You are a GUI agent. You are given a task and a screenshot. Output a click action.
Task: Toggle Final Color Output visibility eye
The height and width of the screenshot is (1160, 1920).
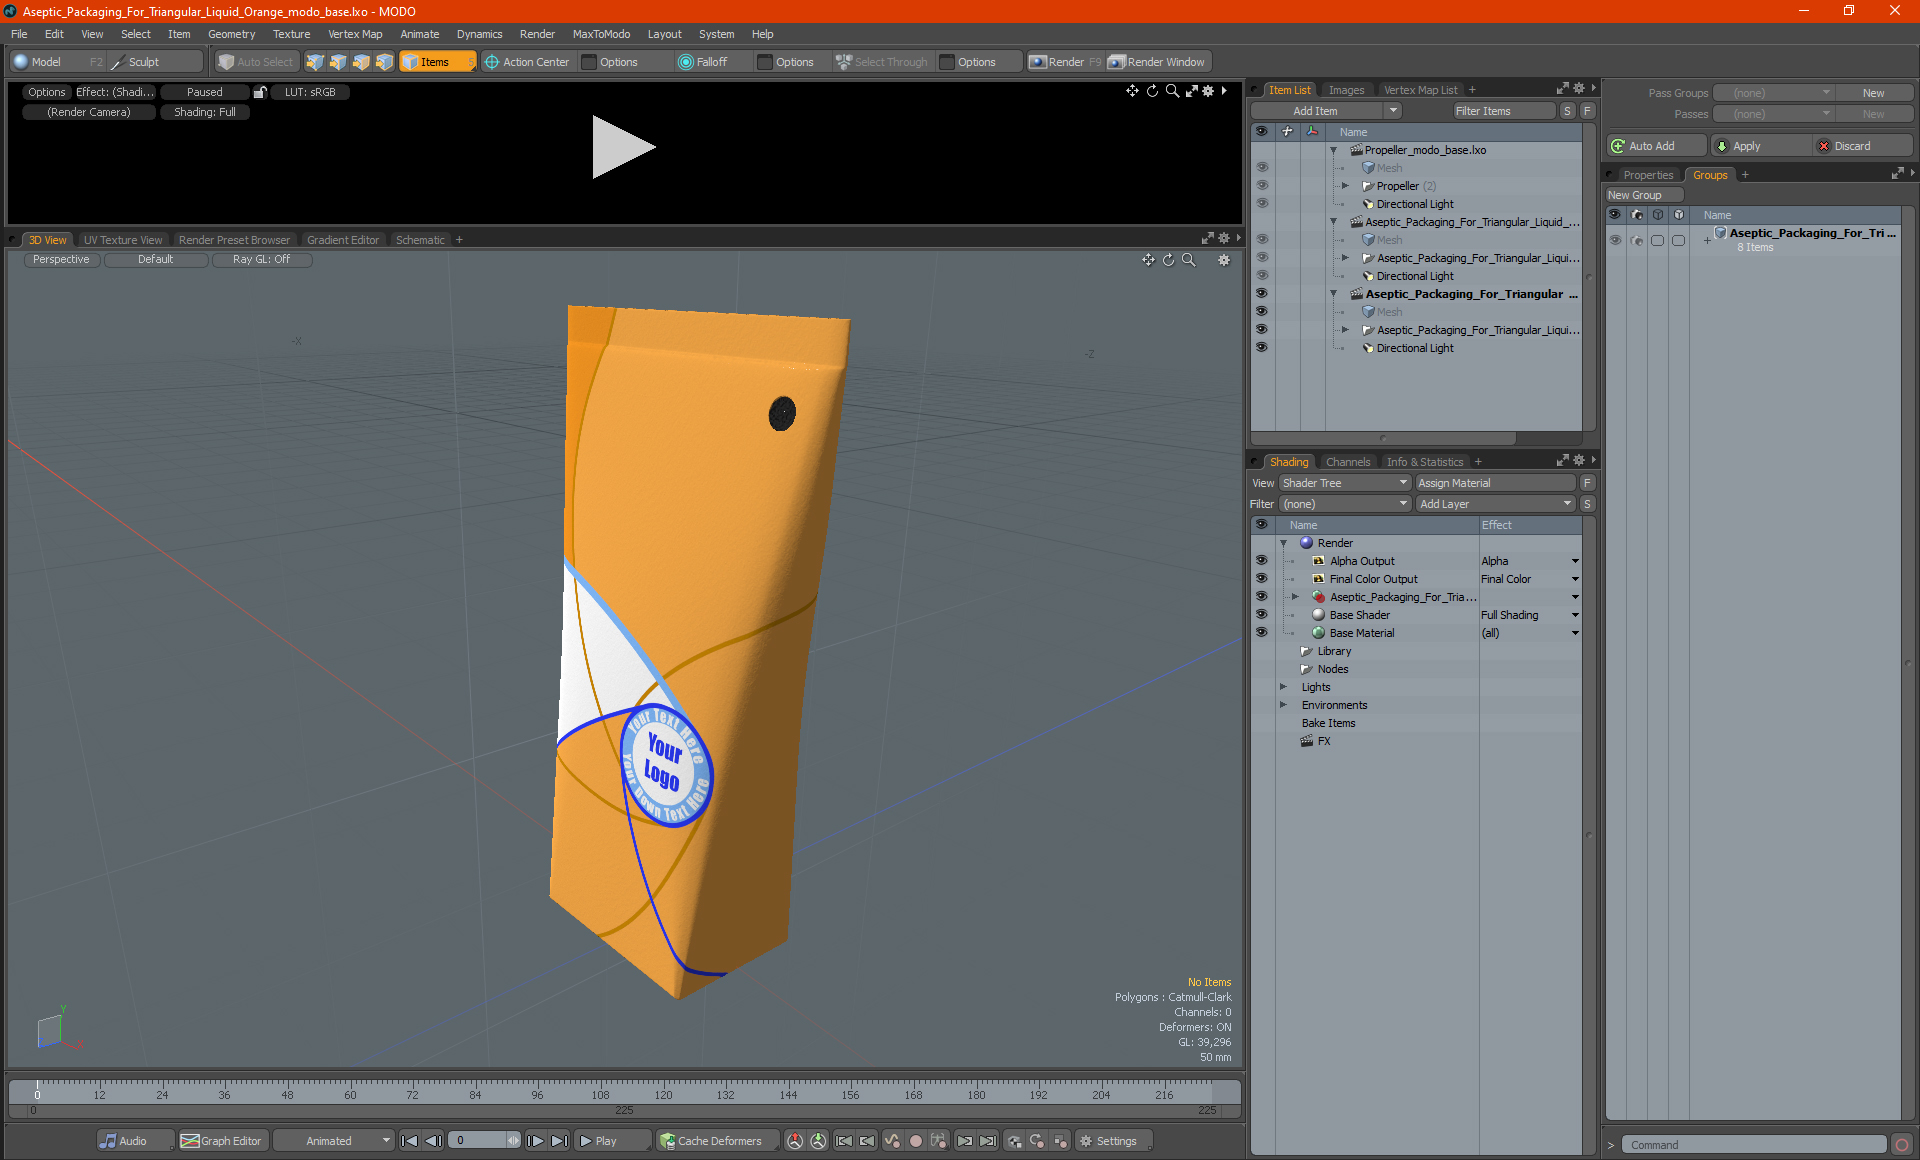point(1262,578)
